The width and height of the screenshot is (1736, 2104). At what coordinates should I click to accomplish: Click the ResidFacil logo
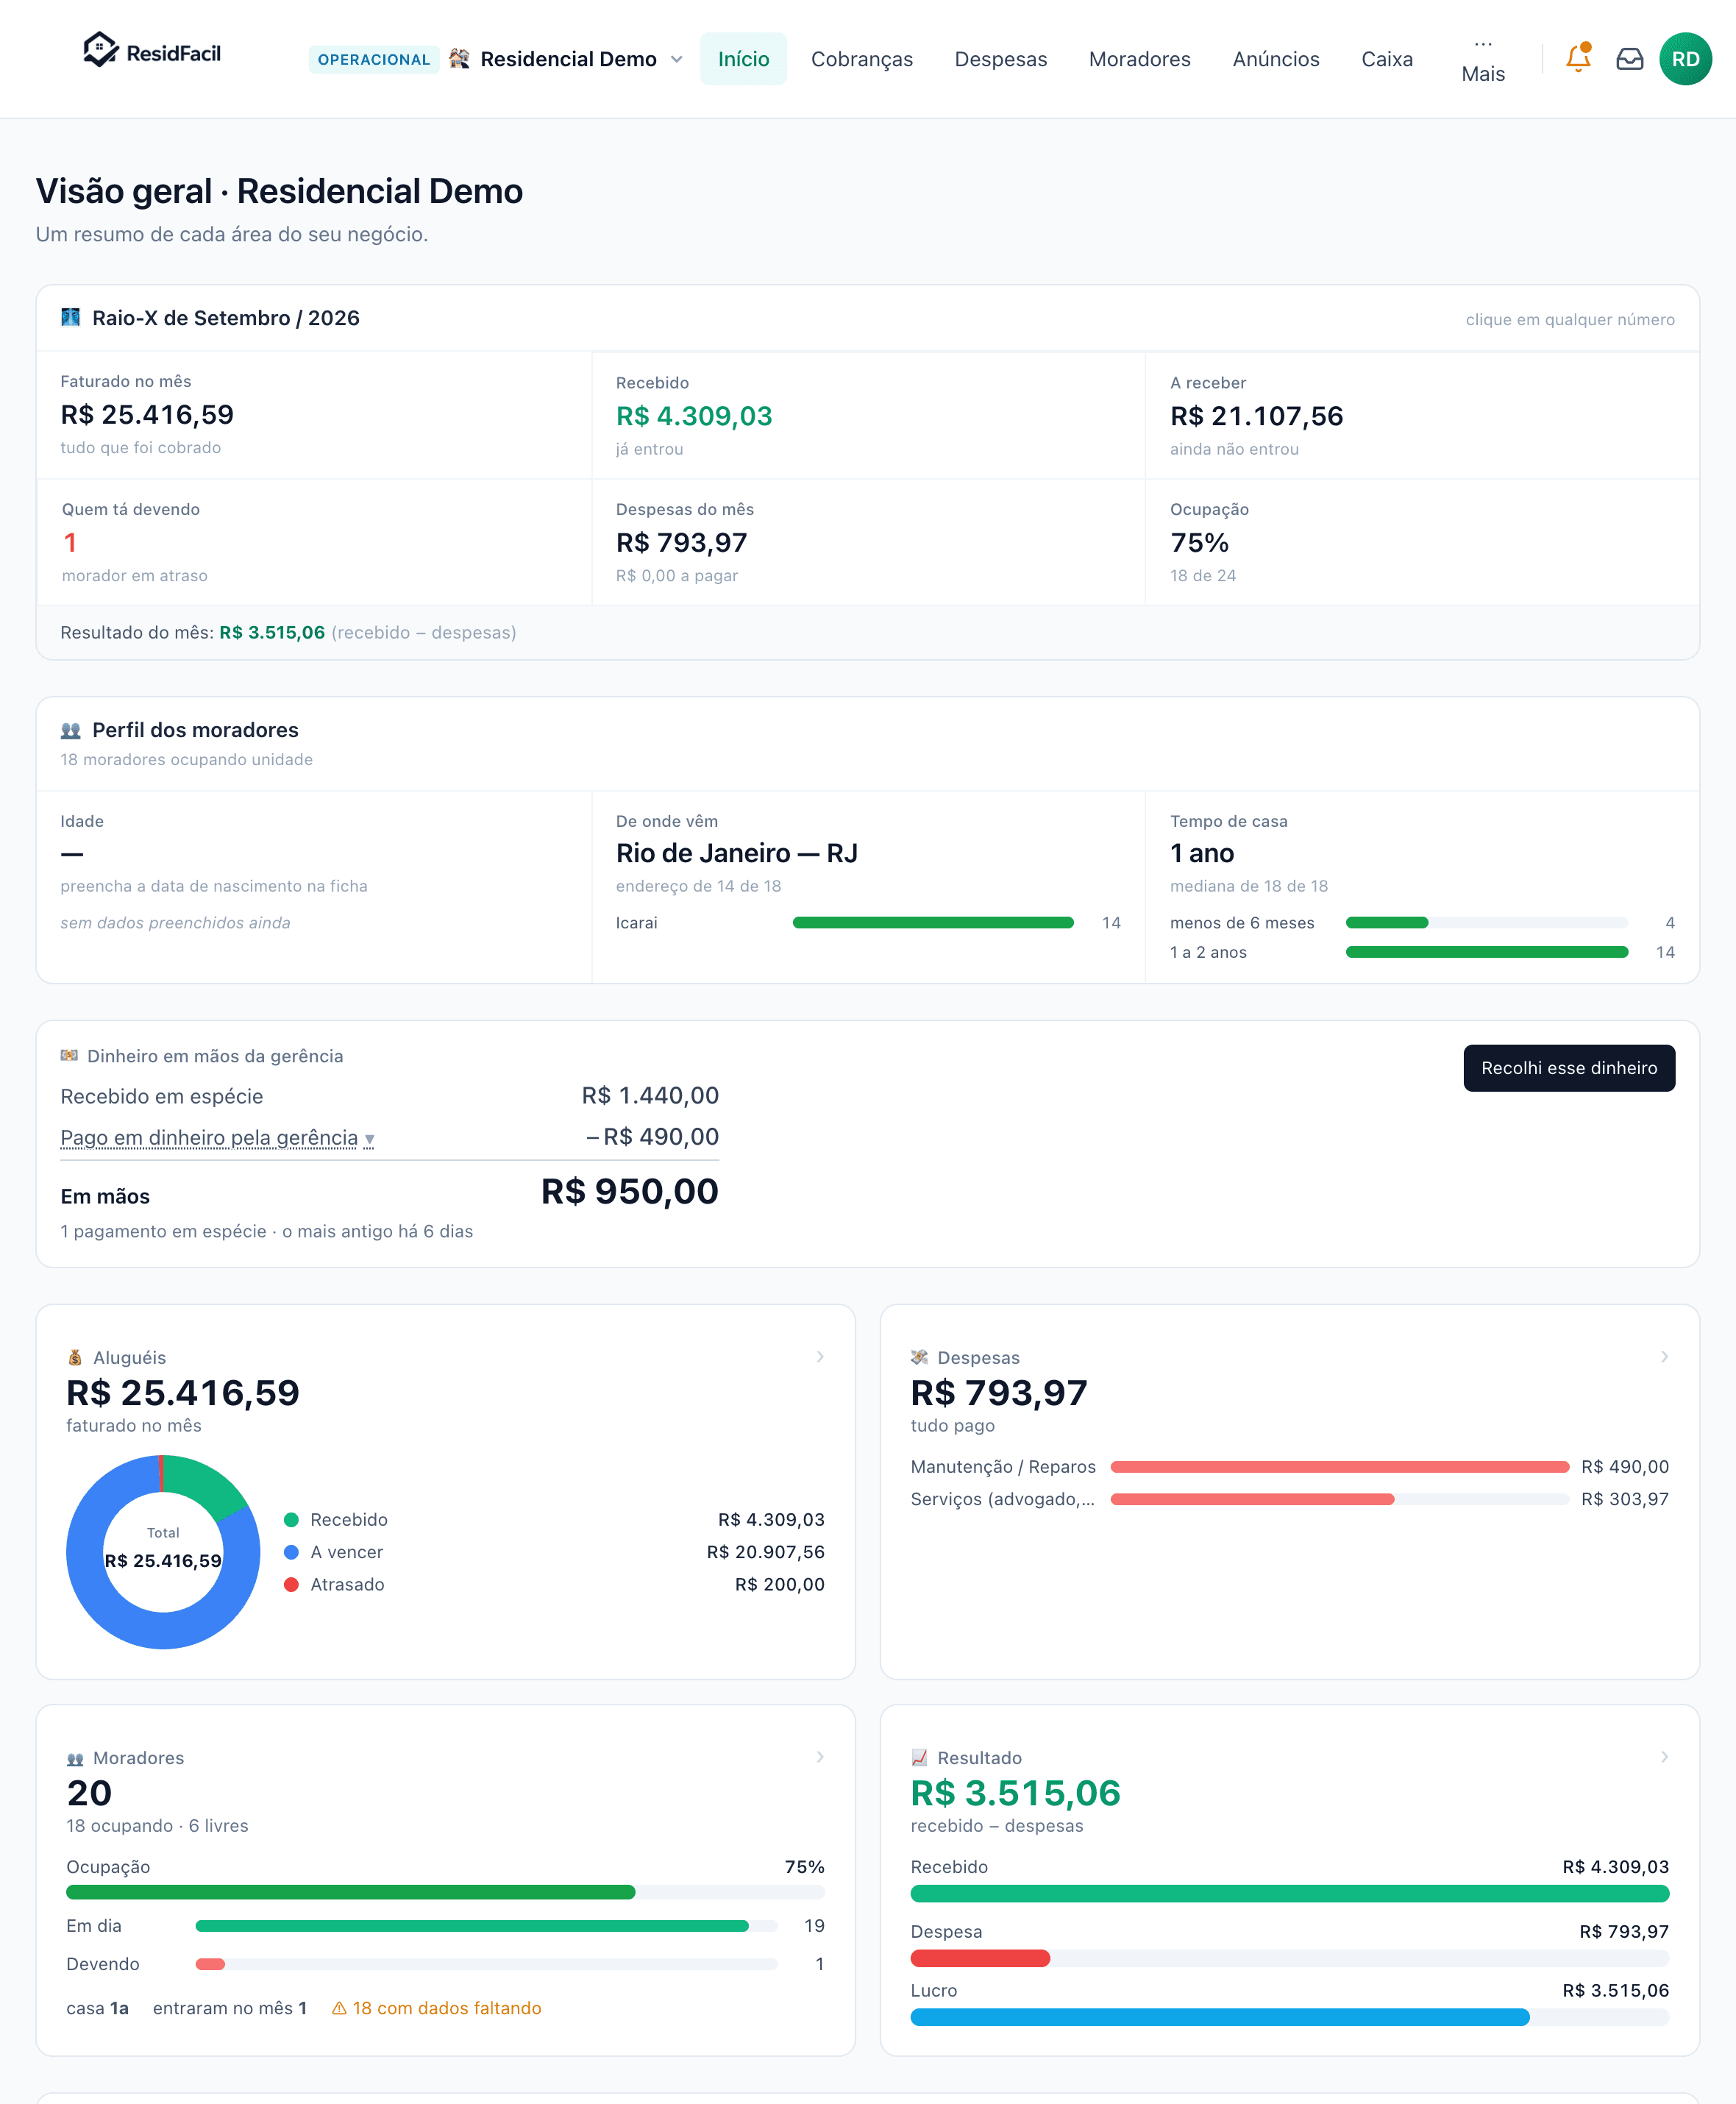(152, 50)
